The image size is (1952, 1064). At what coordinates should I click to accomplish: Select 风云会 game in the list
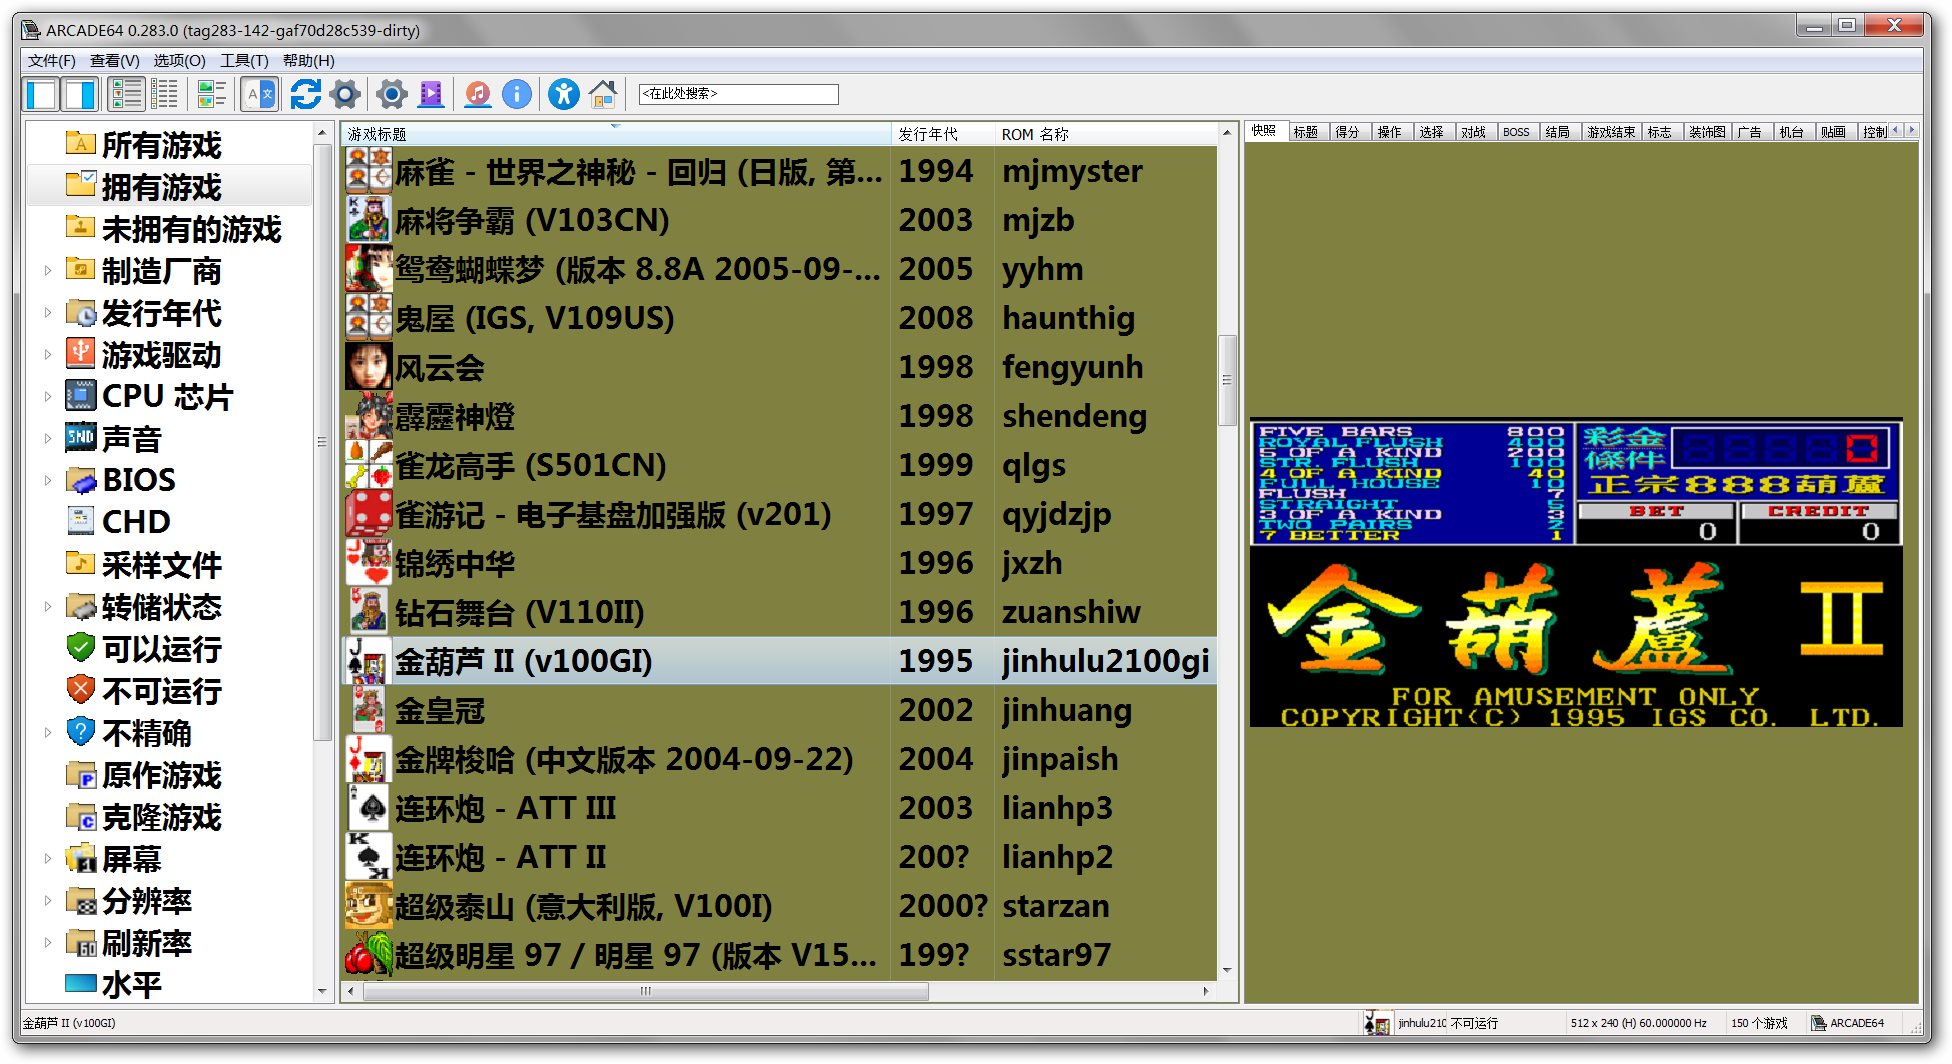tap(440, 368)
